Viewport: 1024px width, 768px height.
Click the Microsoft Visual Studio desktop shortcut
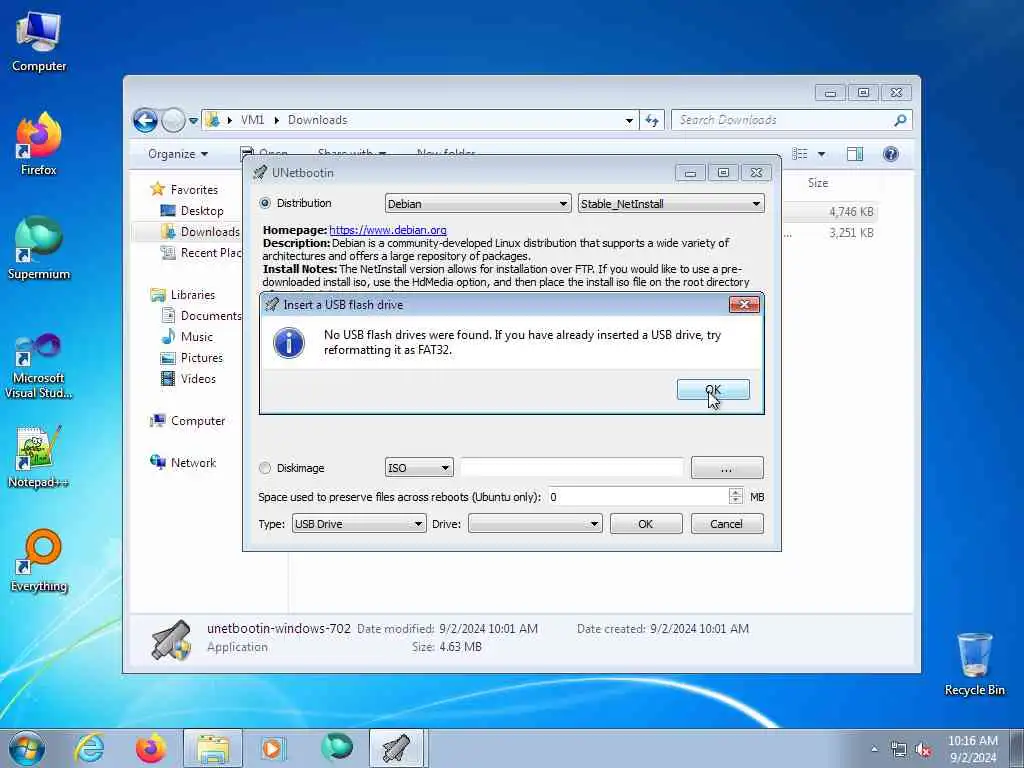click(x=39, y=366)
